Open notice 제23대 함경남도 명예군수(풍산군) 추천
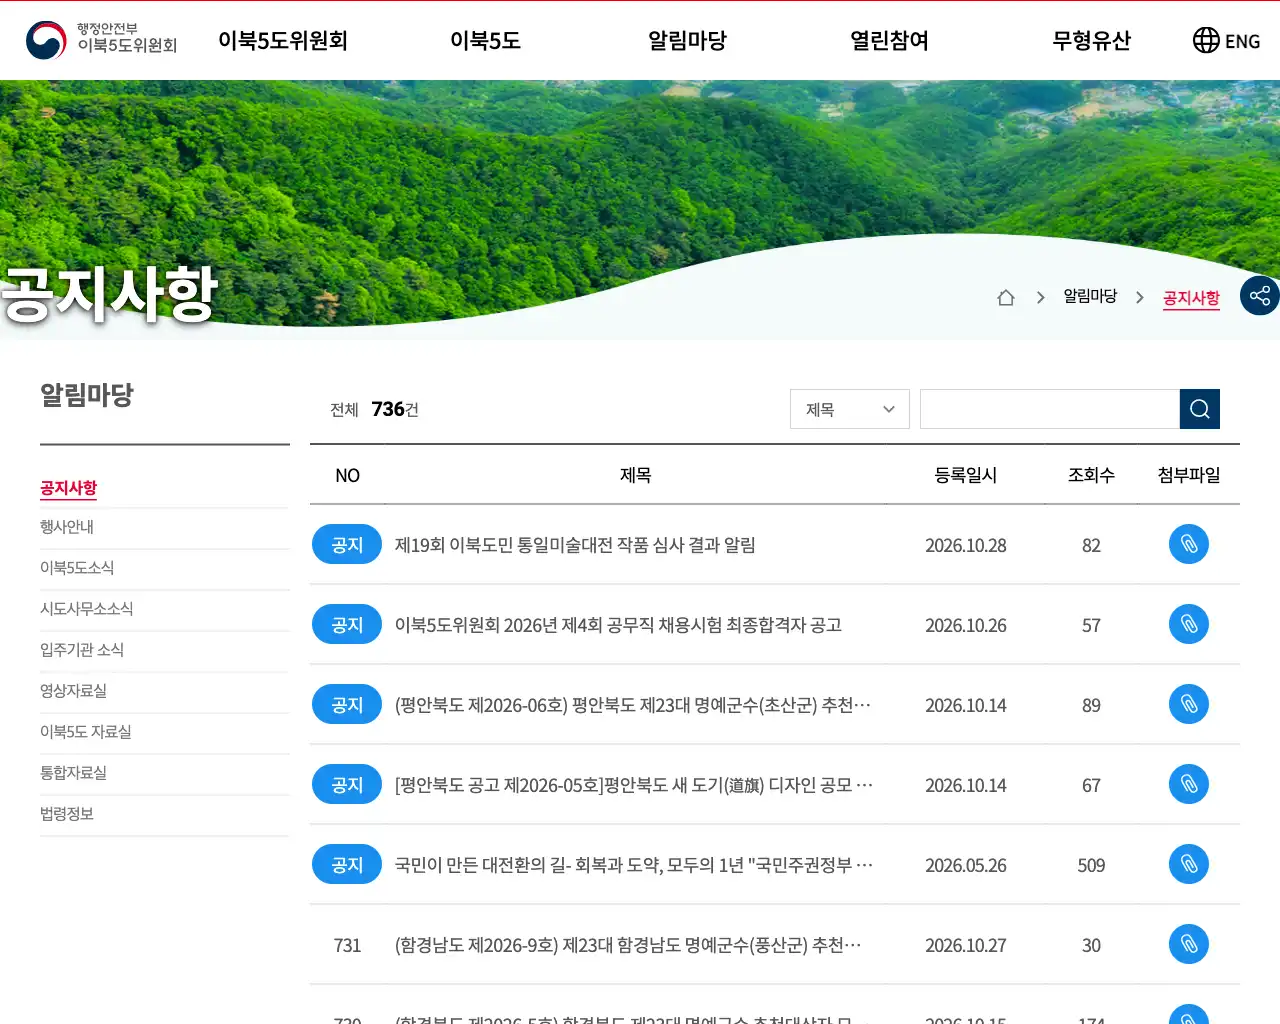The image size is (1280, 1024). pyautogui.click(x=628, y=945)
